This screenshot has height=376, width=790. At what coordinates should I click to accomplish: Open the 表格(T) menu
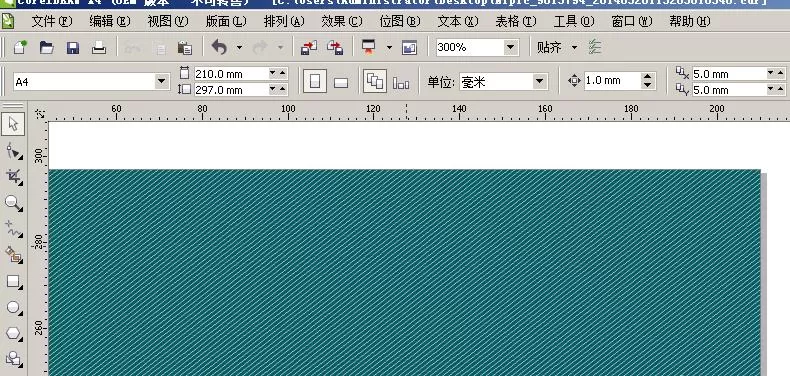point(516,22)
